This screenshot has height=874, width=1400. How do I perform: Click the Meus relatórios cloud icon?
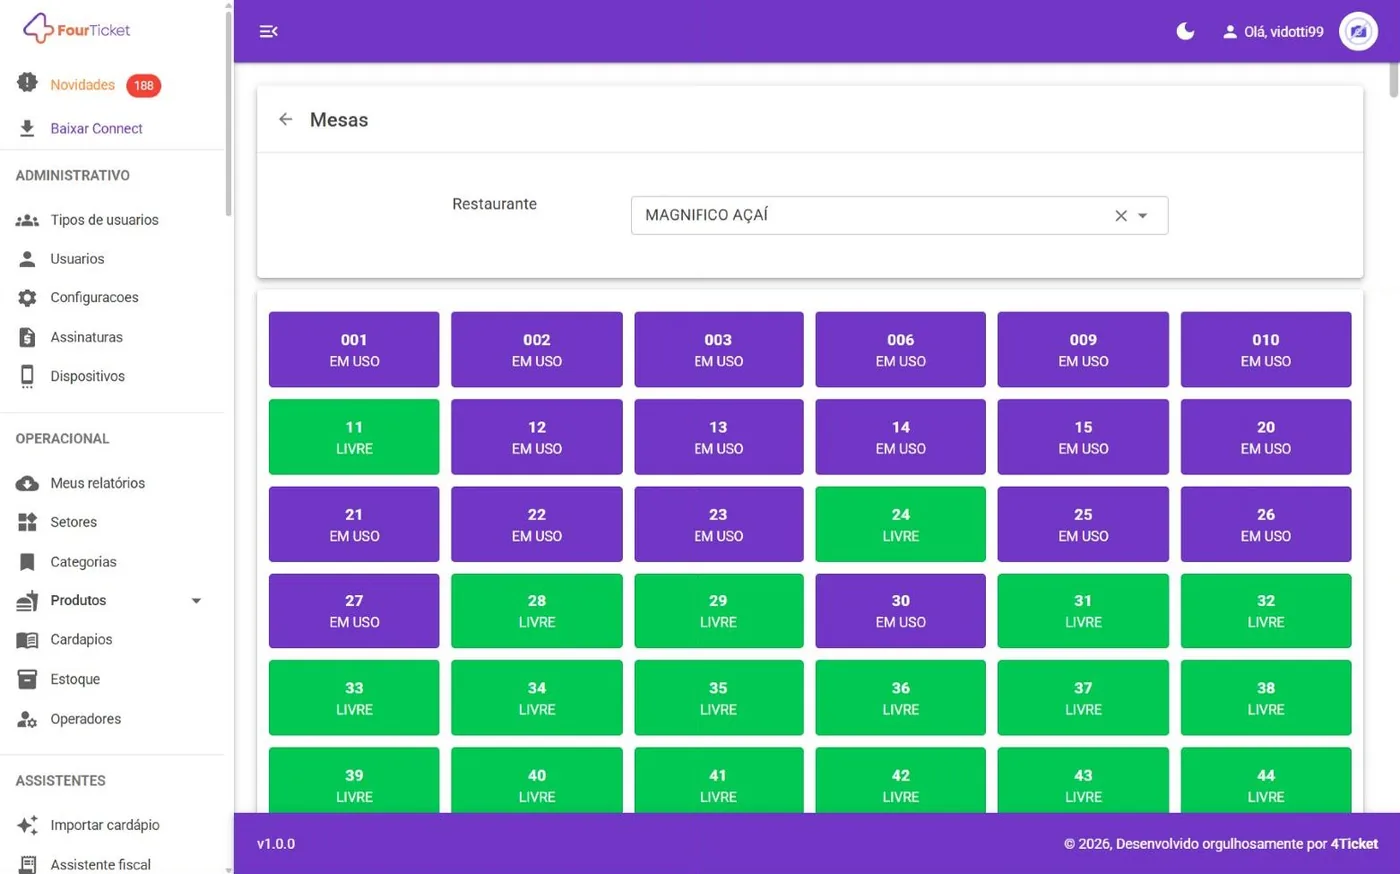coord(27,483)
